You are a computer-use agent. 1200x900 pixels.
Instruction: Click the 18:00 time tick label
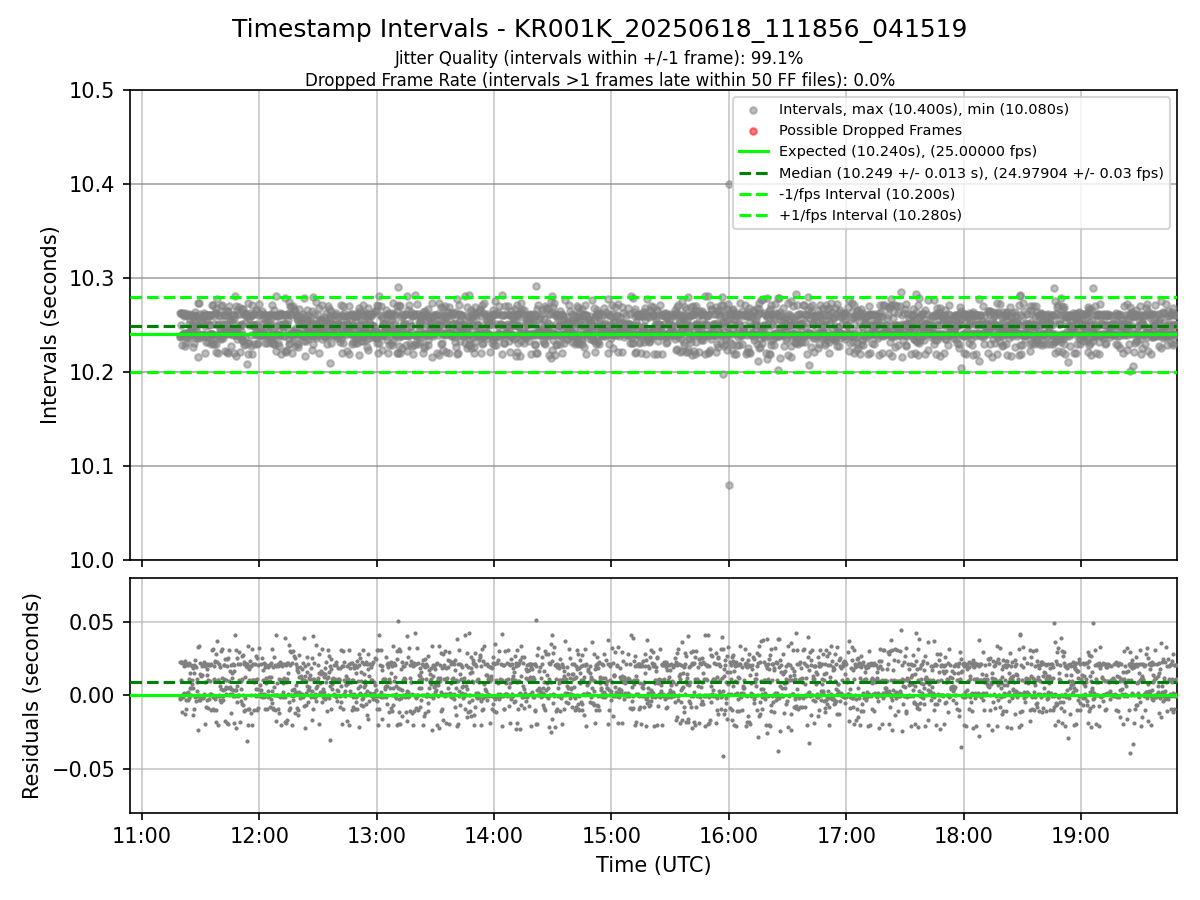click(x=963, y=834)
